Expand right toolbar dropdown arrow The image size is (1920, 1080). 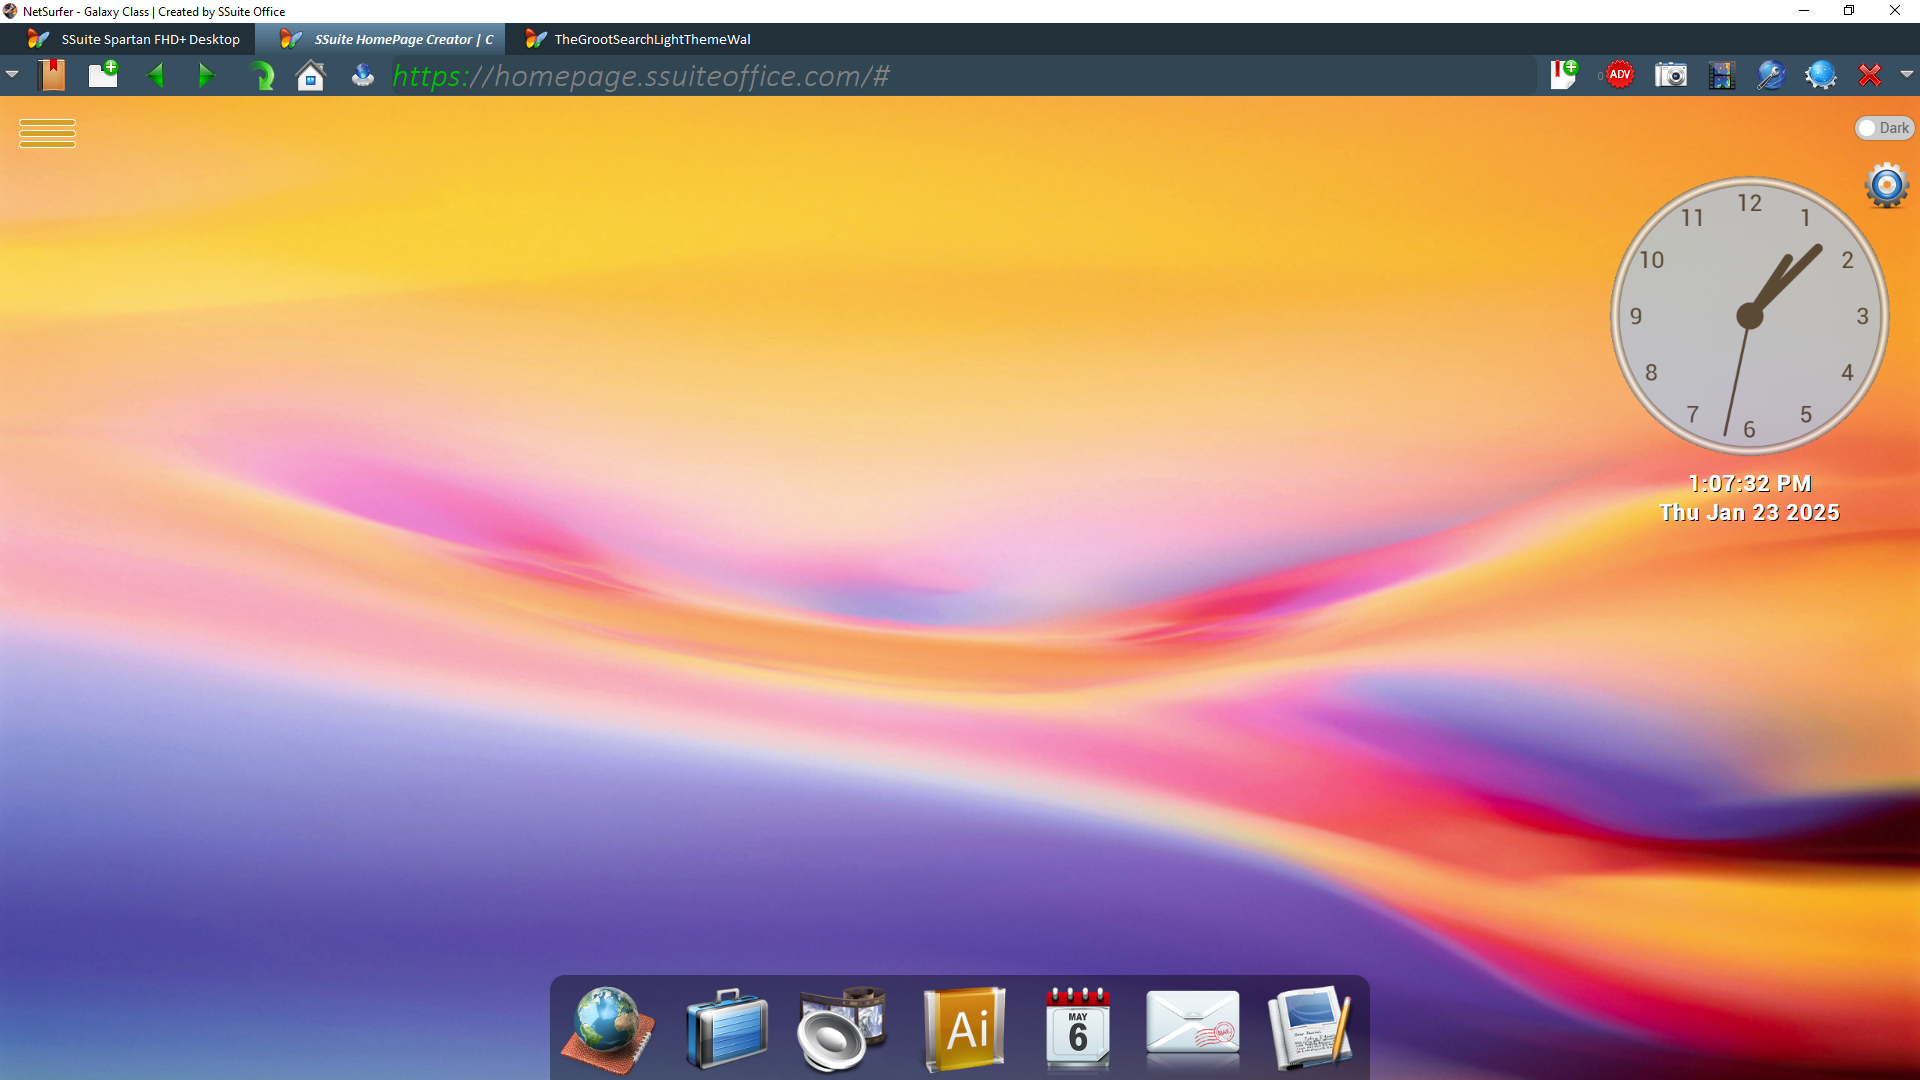coord(1906,75)
